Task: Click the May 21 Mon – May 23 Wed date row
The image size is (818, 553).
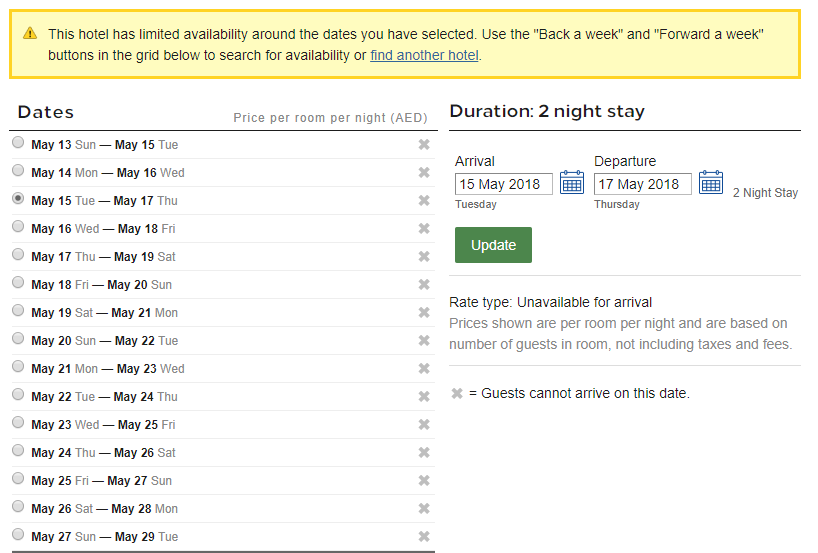Action: pyautogui.click(x=107, y=369)
